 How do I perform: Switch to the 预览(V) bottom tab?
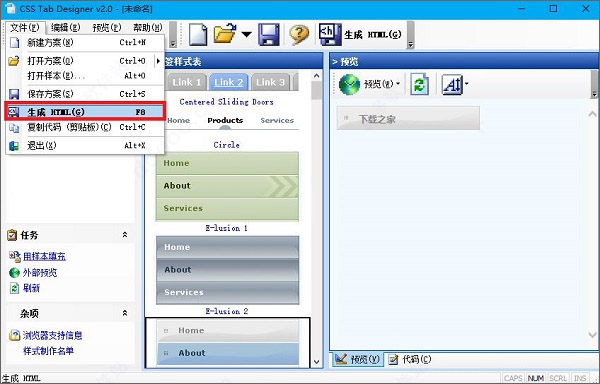(x=357, y=359)
